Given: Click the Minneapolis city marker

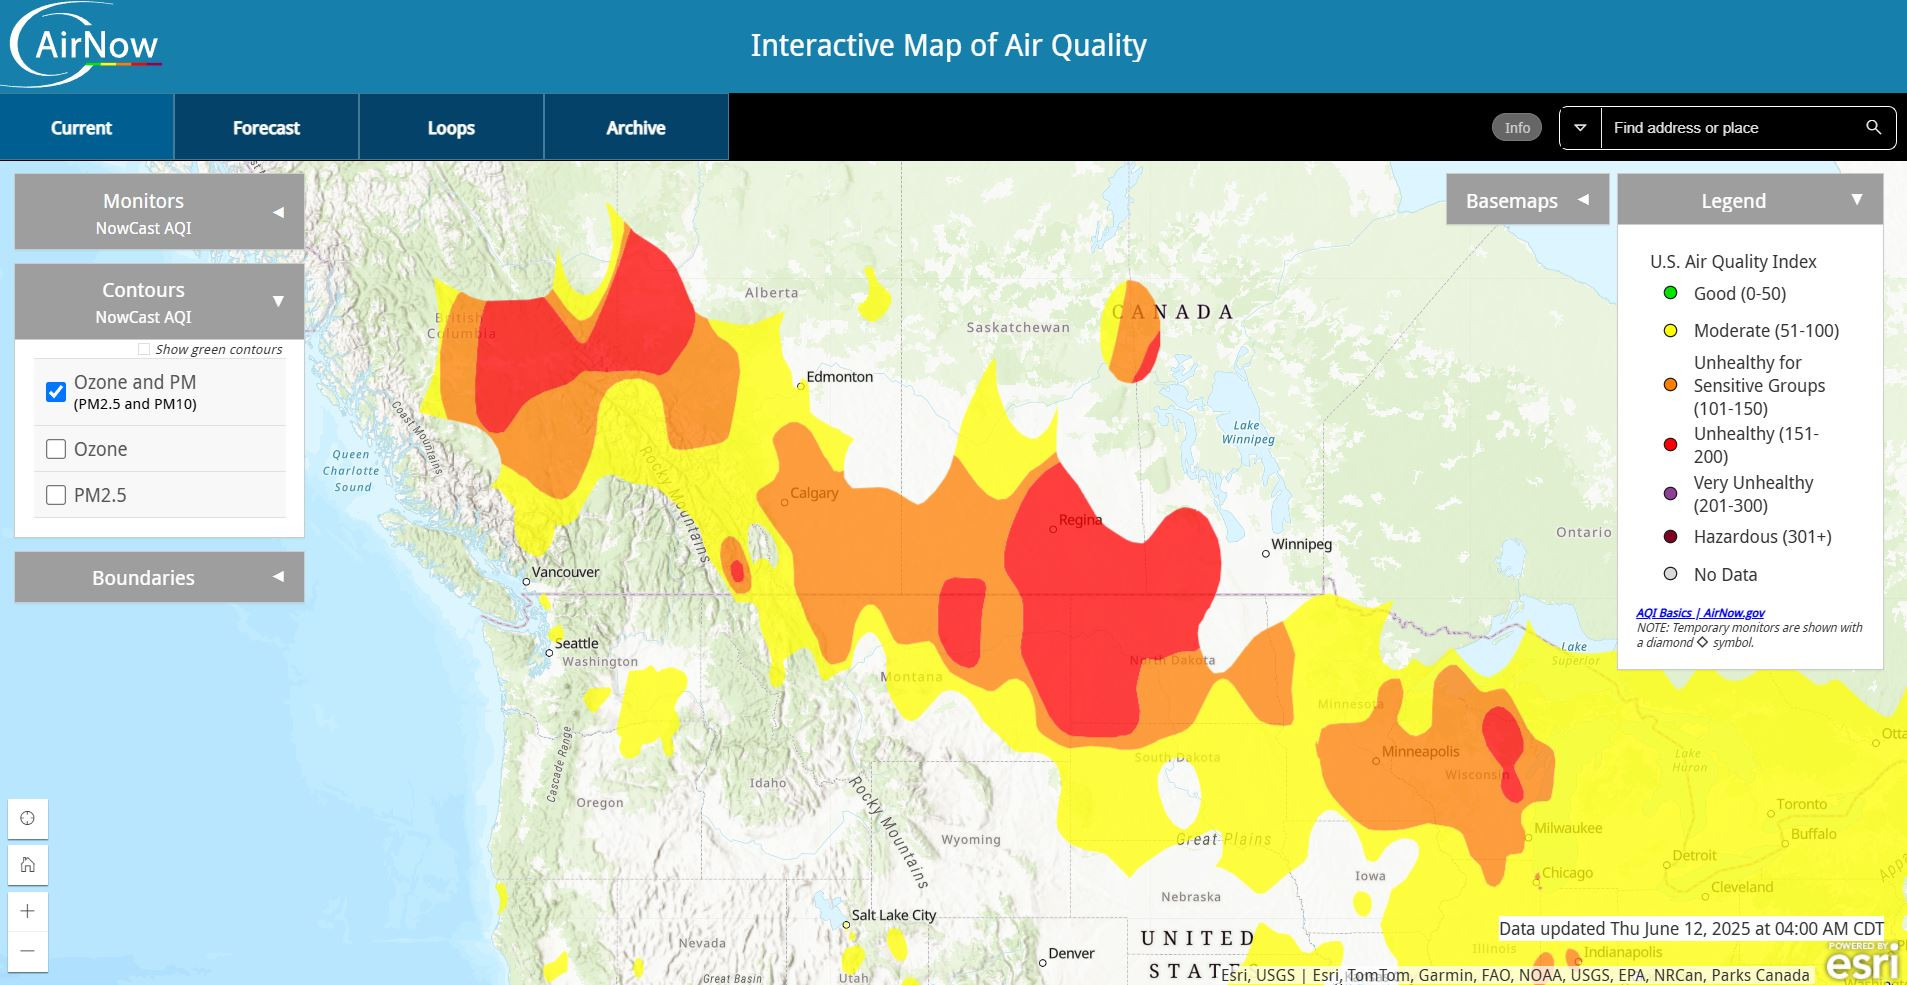Looking at the screenshot, I should (1376, 761).
